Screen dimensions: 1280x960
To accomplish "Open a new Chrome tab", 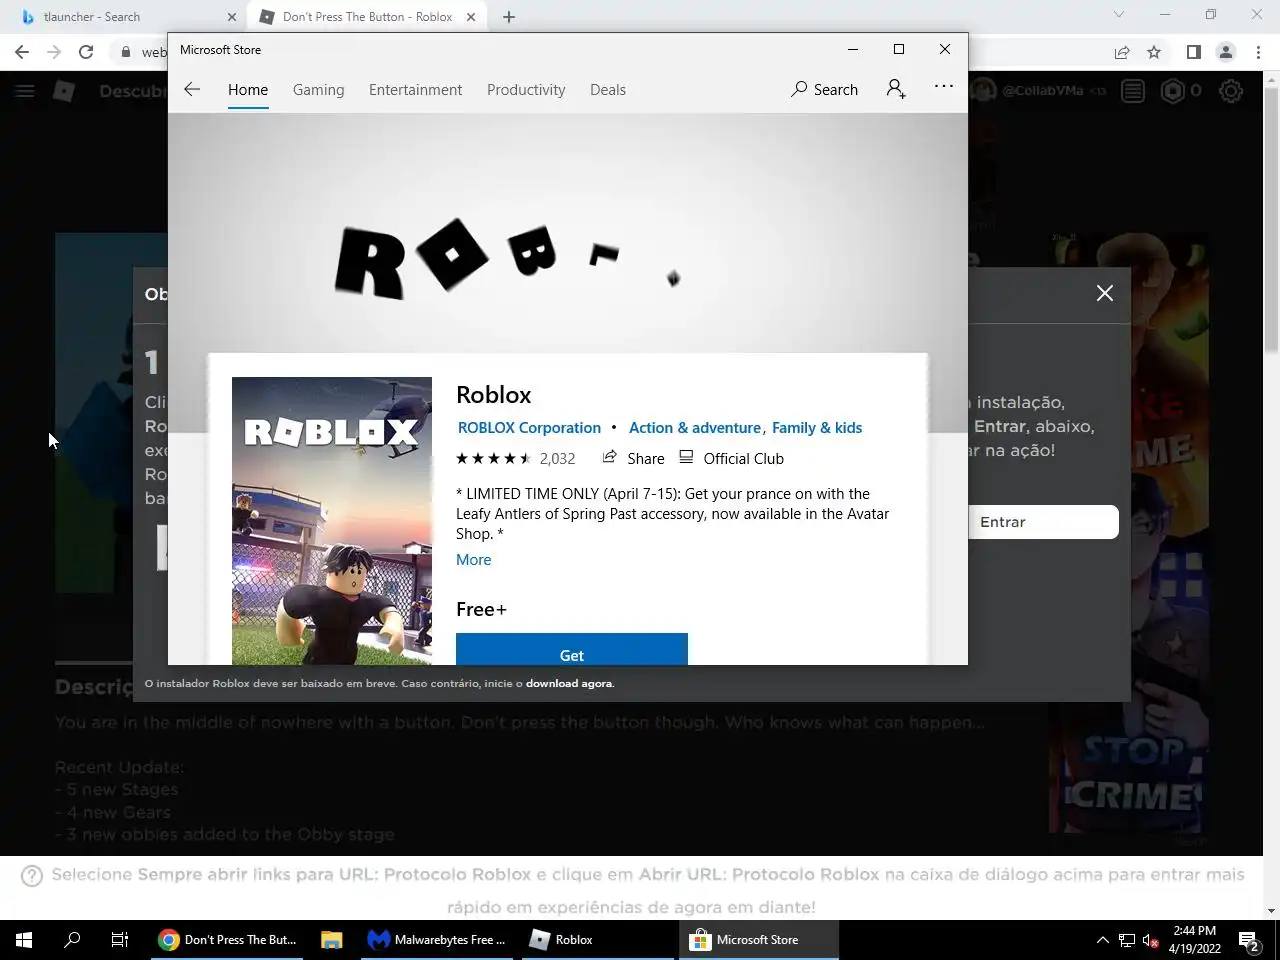I will tap(509, 17).
